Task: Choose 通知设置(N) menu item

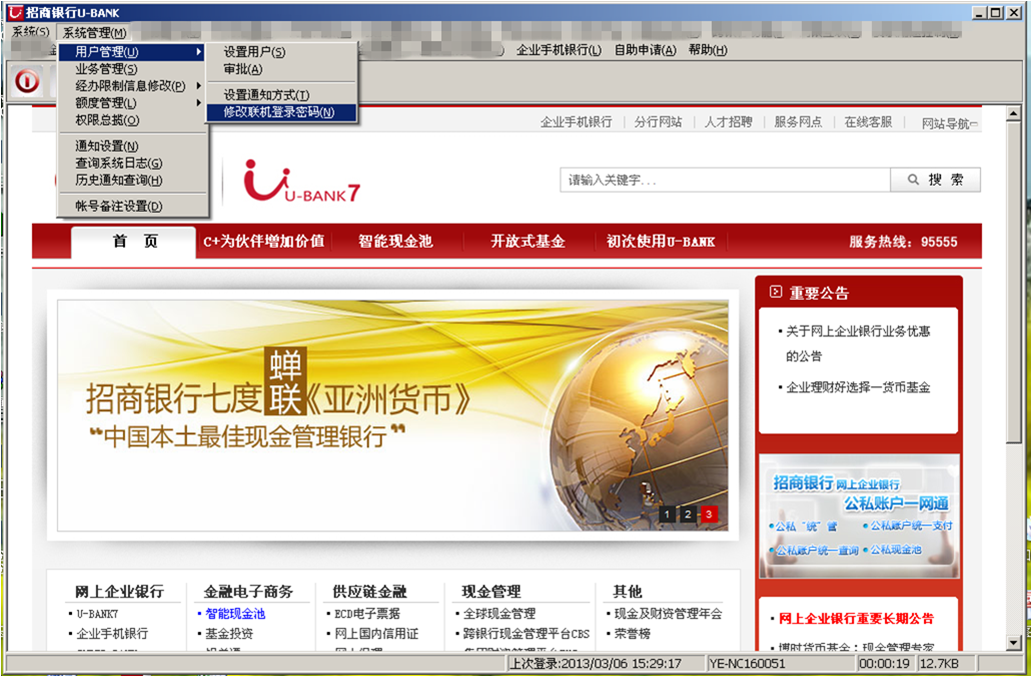Action: (x=132, y=146)
